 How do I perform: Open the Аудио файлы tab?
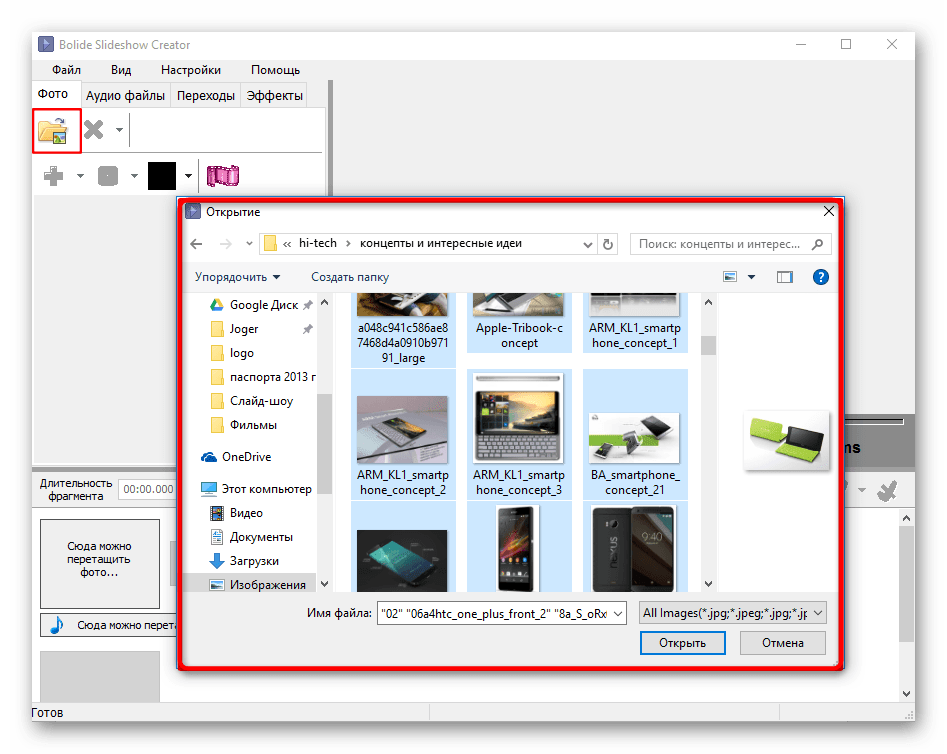click(125, 96)
